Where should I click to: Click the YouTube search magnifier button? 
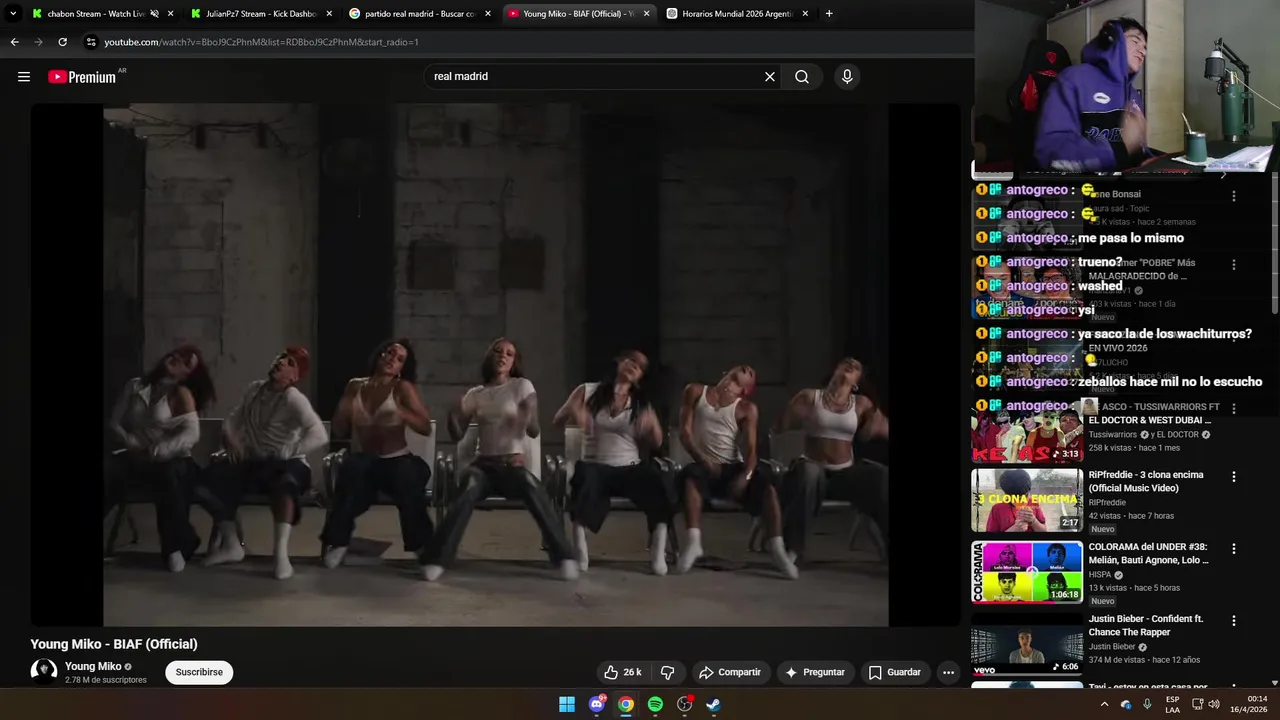click(x=802, y=77)
